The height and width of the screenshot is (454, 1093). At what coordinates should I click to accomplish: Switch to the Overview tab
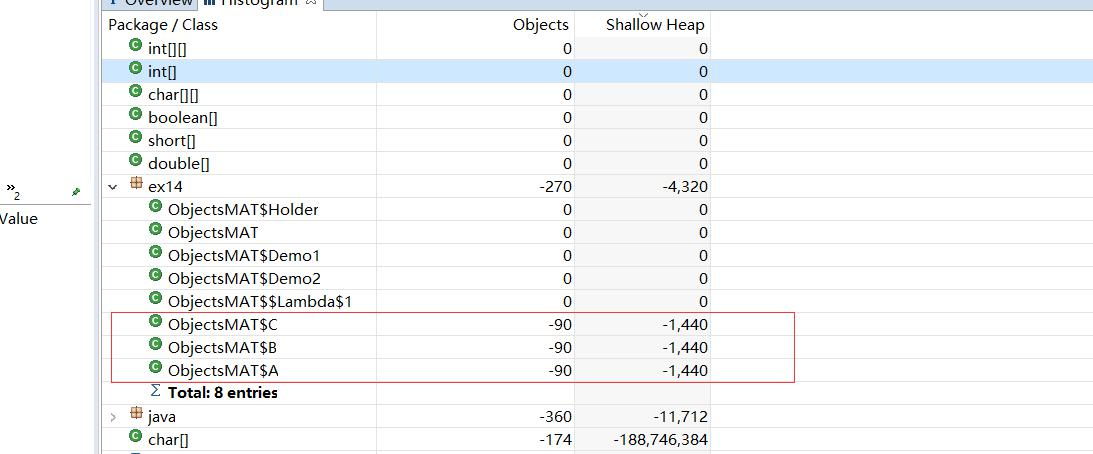point(149,2)
